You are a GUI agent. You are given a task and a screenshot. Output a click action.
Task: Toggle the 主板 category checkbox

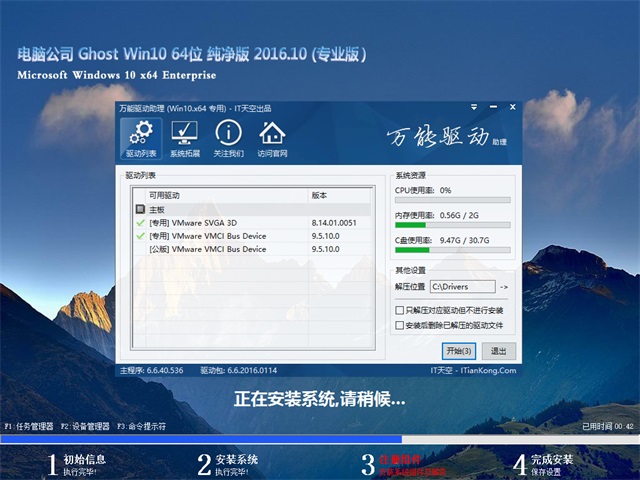click(140, 209)
